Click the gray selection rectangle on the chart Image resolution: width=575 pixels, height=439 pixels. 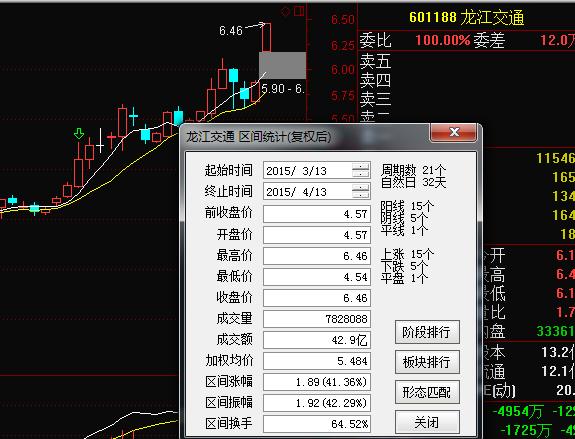coord(282,65)
